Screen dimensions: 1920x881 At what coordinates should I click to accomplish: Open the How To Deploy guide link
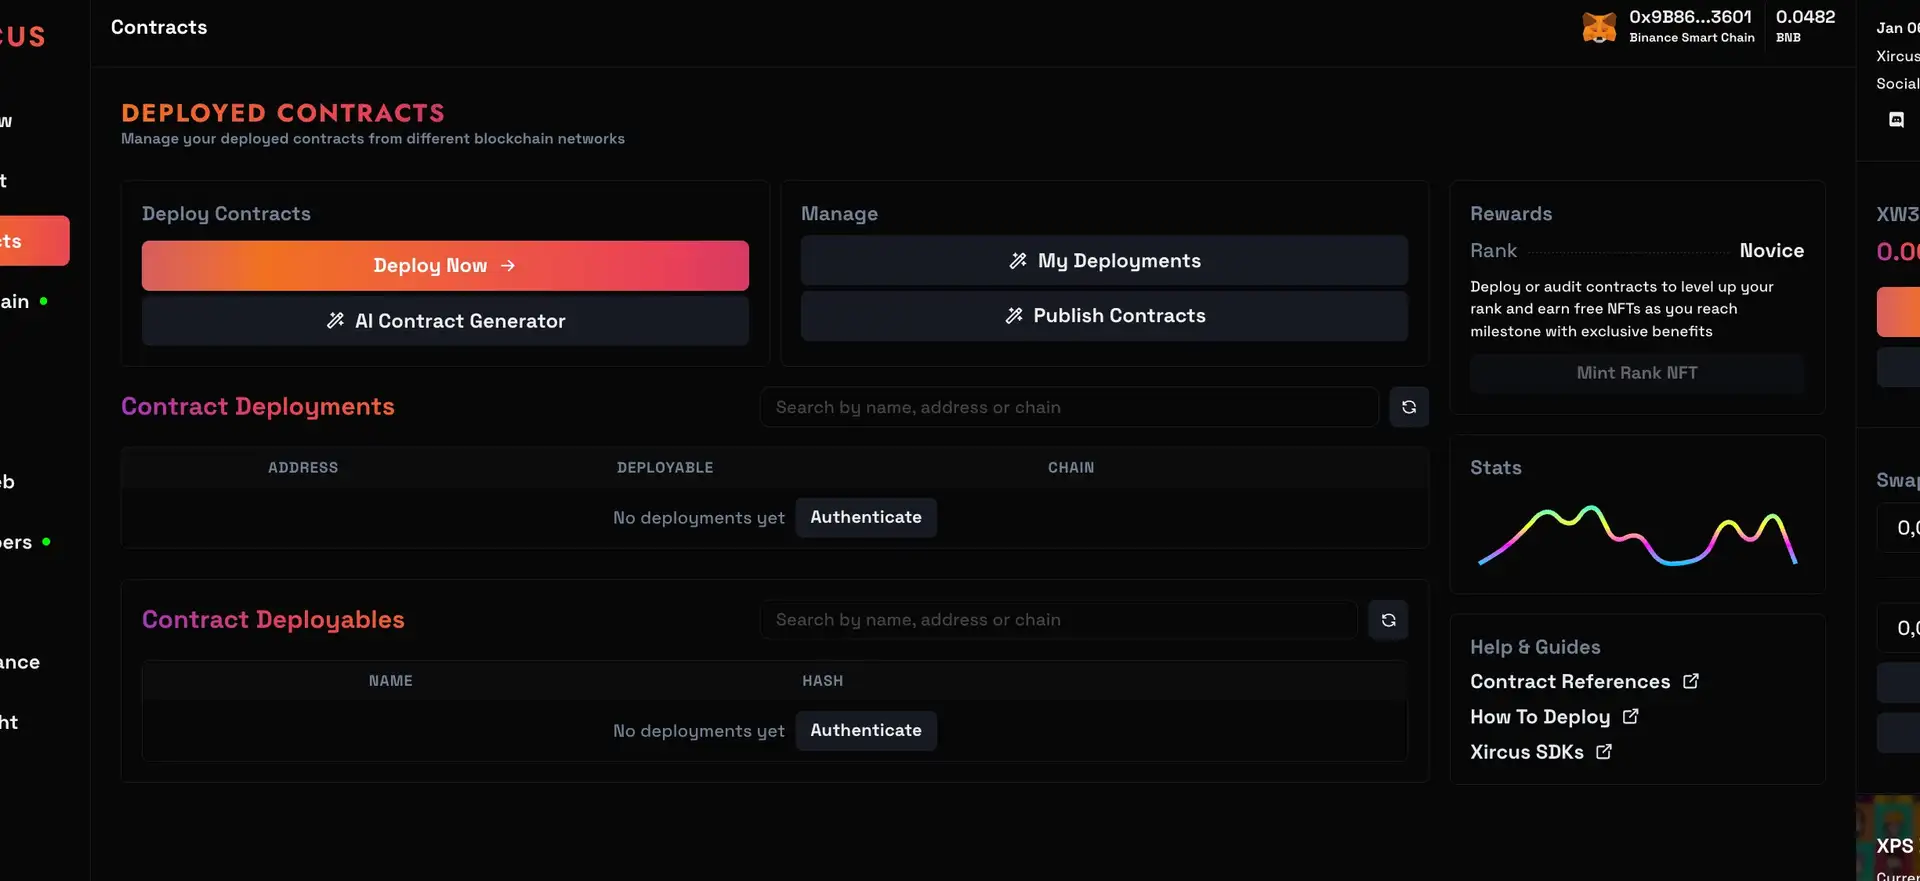(x=1540, y=716)
